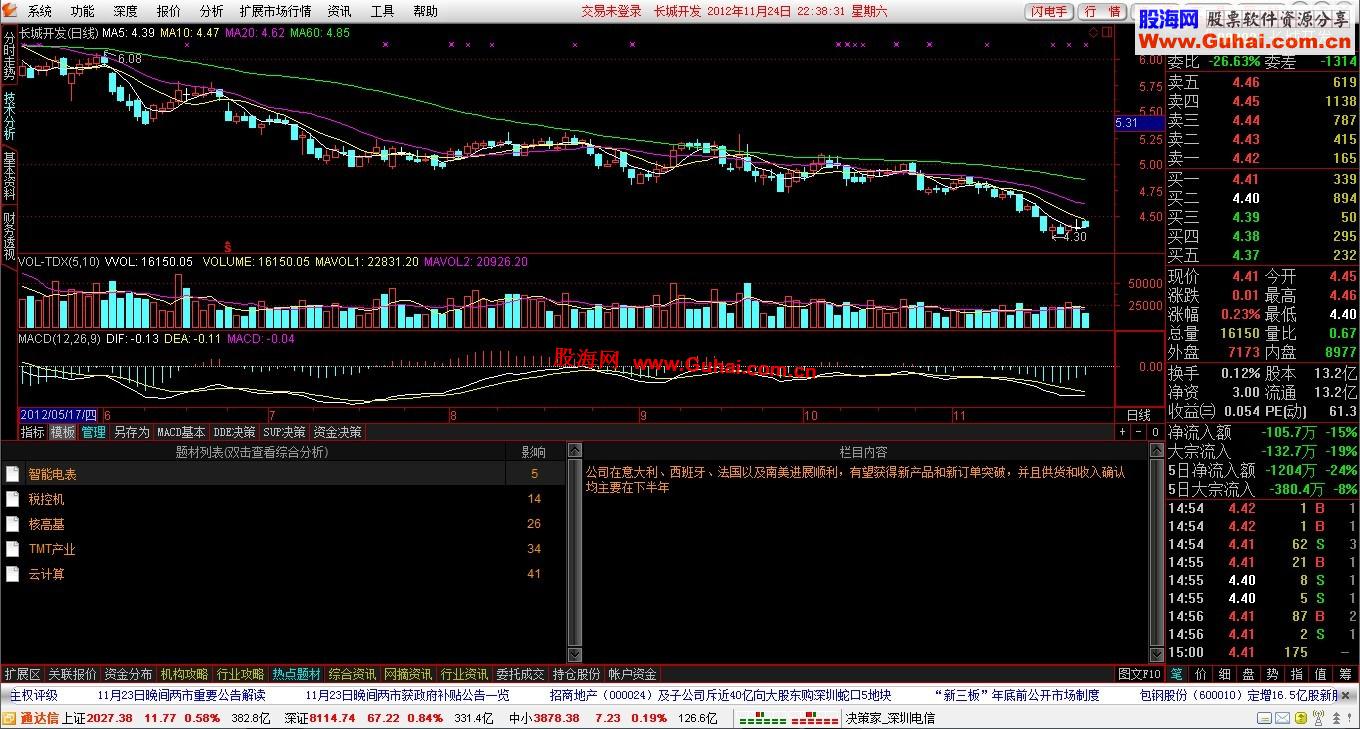Select the 筹 chip distribution tab
Image resolution: width=1360 pixels, height=729 pixels.
(1345, 674)
